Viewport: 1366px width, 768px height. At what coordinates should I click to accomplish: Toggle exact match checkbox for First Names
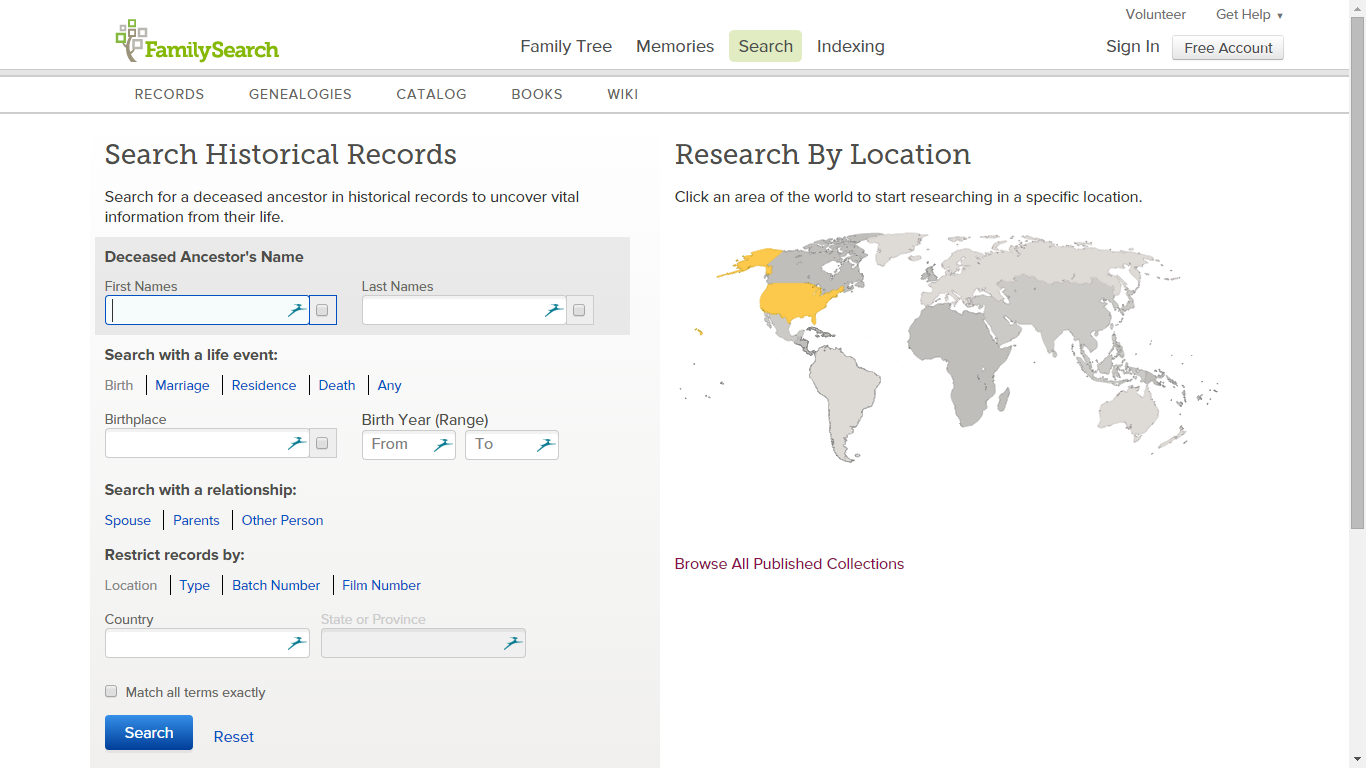pyautogui.click(x=322, y=310)
